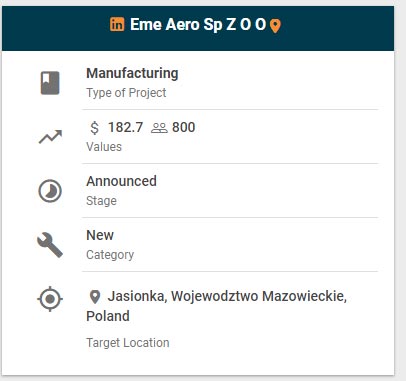Click the people jobs icon
Image resolution: width=406 pixels, height=381 pixels.
(159, 128)
